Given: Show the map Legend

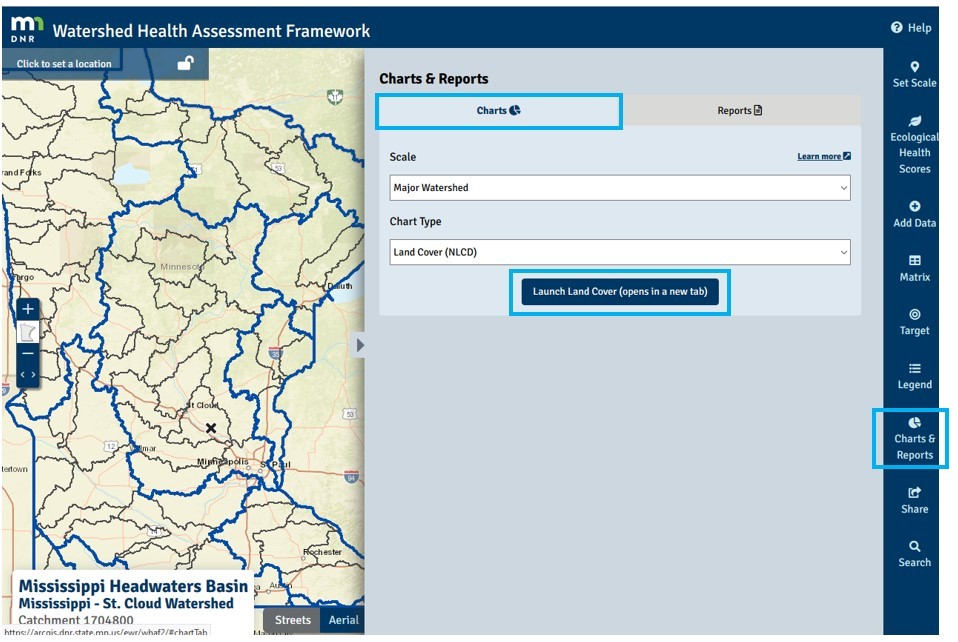Looking at the screenshot, I should (x=914, y=376).
